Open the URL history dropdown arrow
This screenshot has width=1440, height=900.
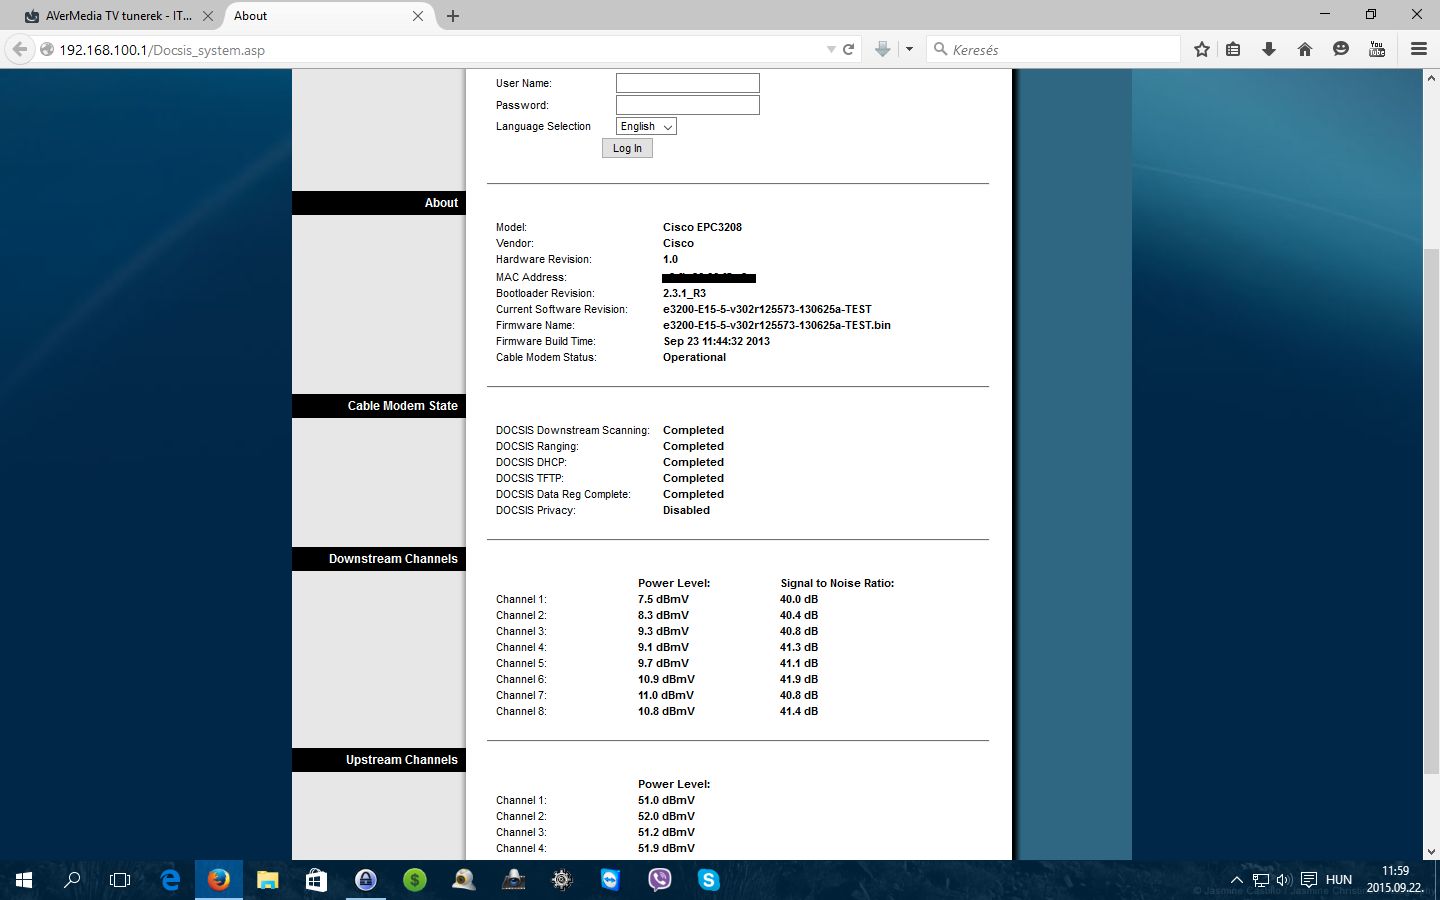(830, 49)
